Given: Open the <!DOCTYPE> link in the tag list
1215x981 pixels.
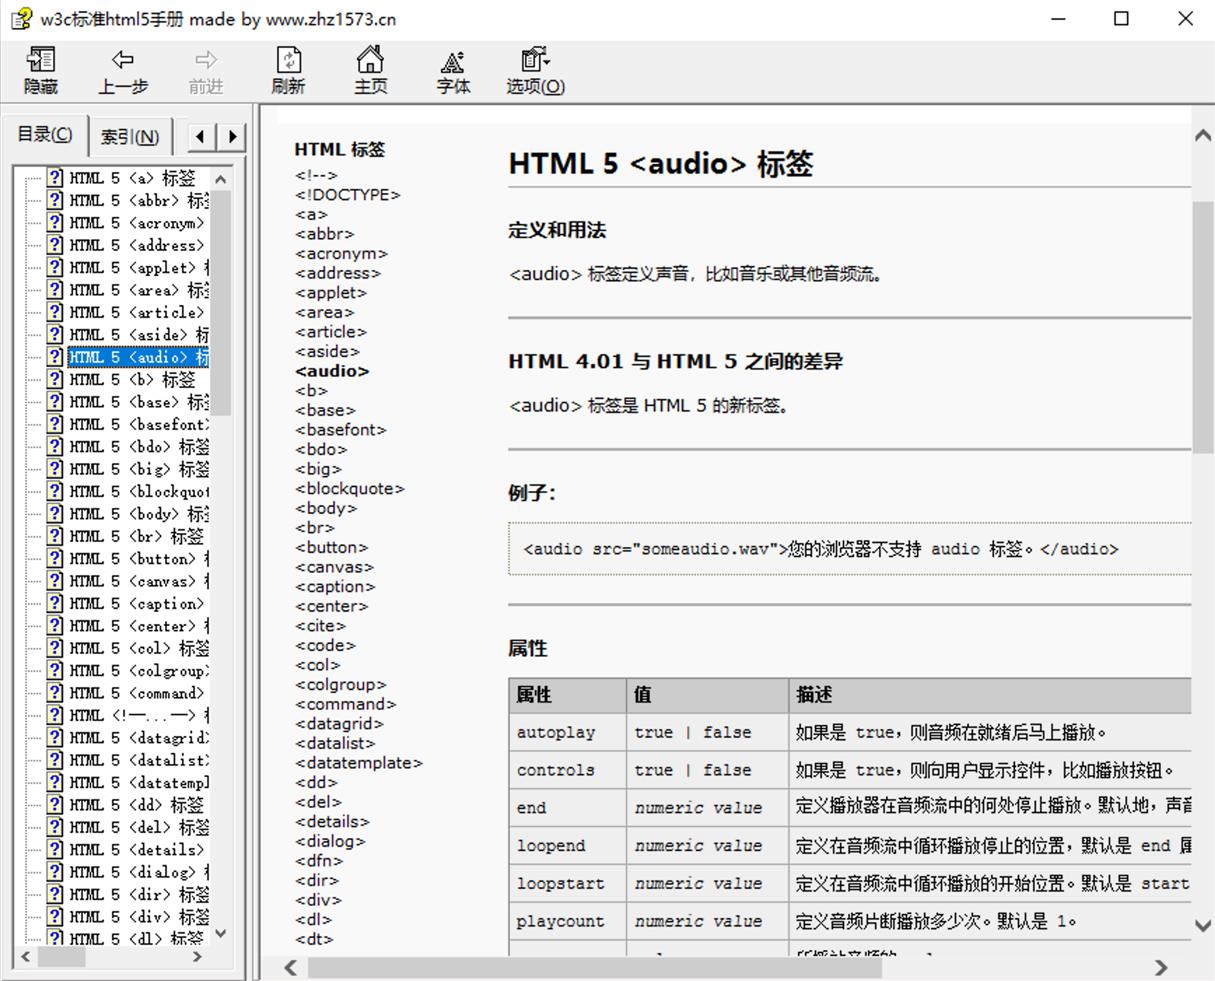Looking at the screenshot, I should pos(348,195).
